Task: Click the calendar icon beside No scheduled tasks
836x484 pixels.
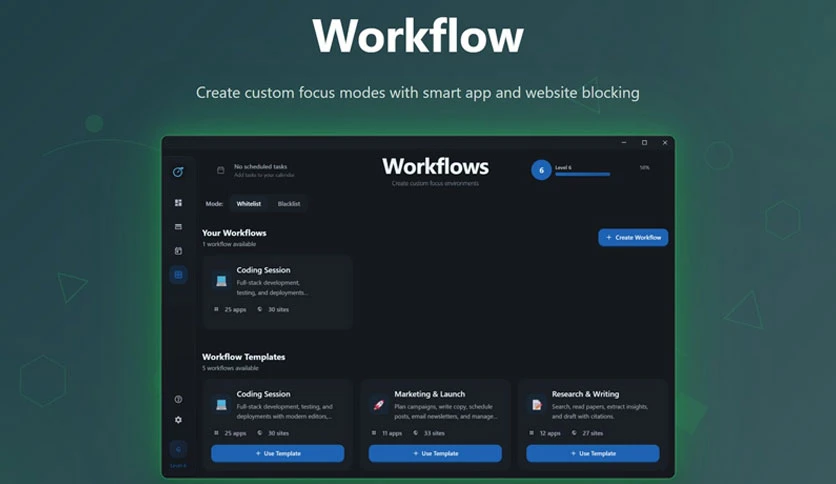Action: [x=220, y=170]
